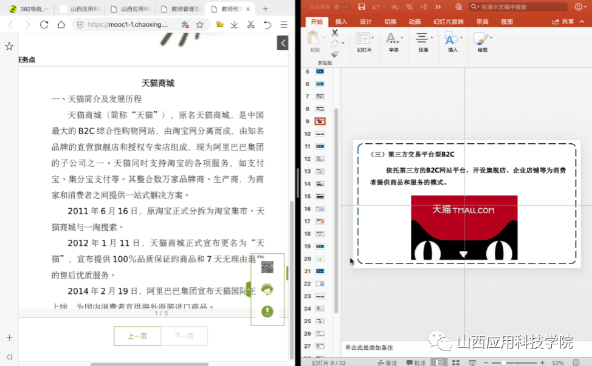The image size is (592, 366).
Task: Click the Save icon in PowerPoint title bar
Action: point(361,6)
